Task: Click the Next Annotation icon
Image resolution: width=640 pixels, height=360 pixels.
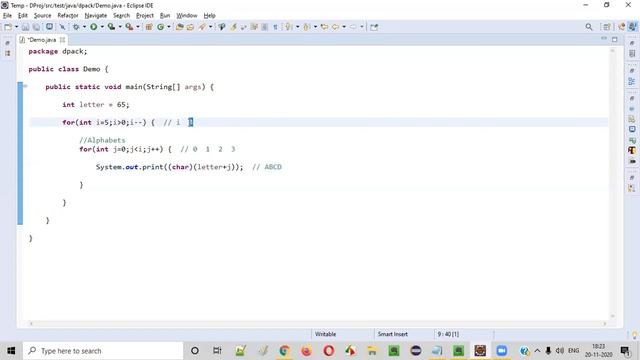Action: tap(289, 27)
